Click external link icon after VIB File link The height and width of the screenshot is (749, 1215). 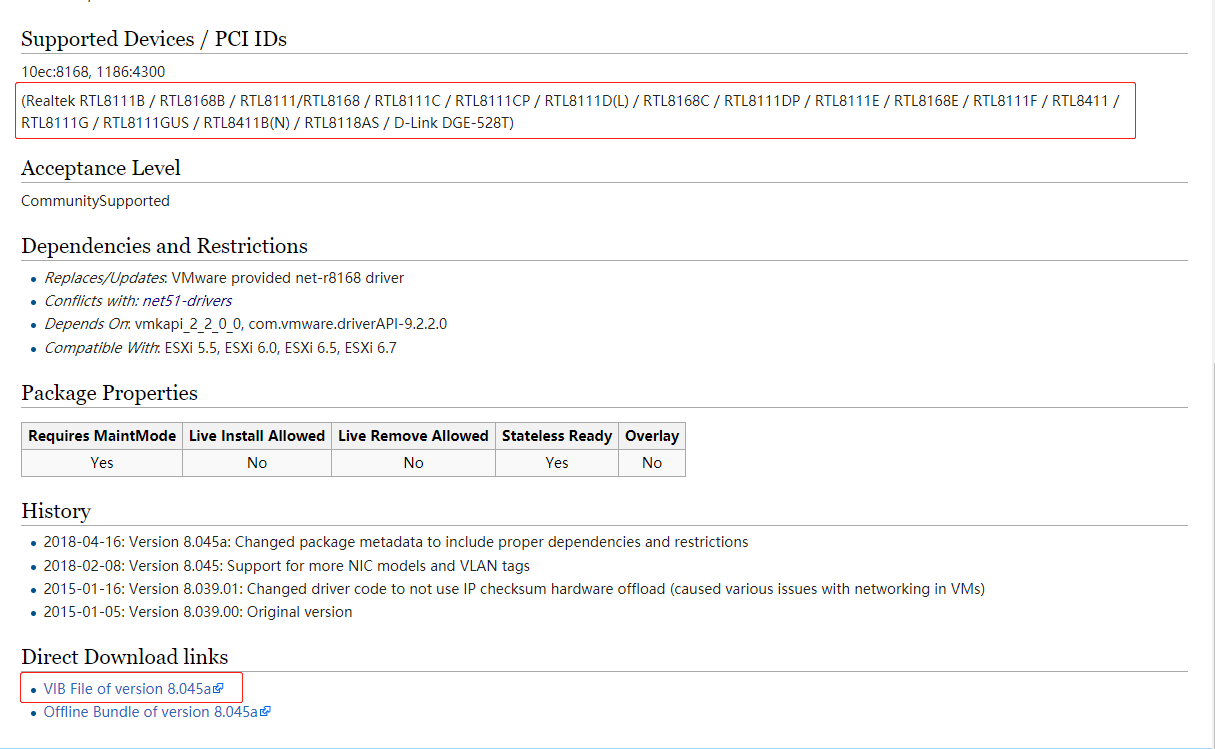(x=218, y=689)
